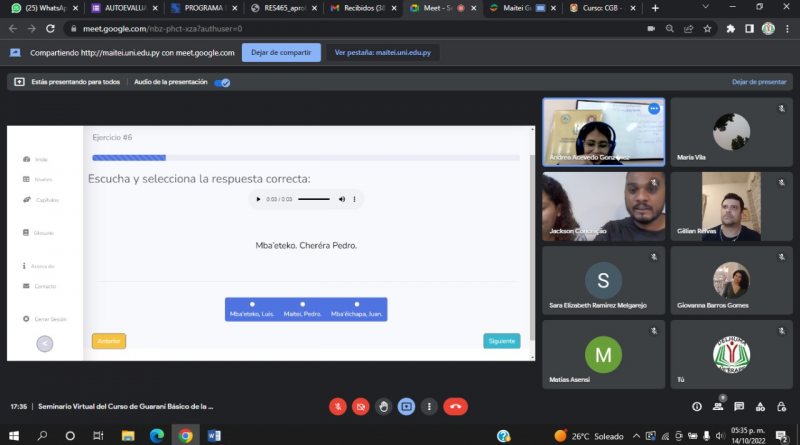Viewport: 800px width, 445px height.
Task: Switch to the Recibidos Gmail tab
Action: [359, 8]
